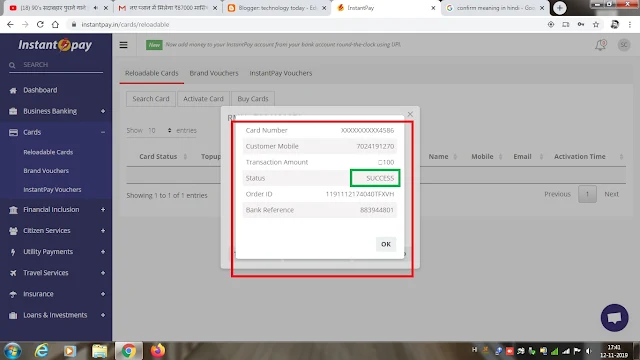The width and height of the screenshot is (640, 360).
Task: Expand the Travel Services section
Action: coord(103,273)
